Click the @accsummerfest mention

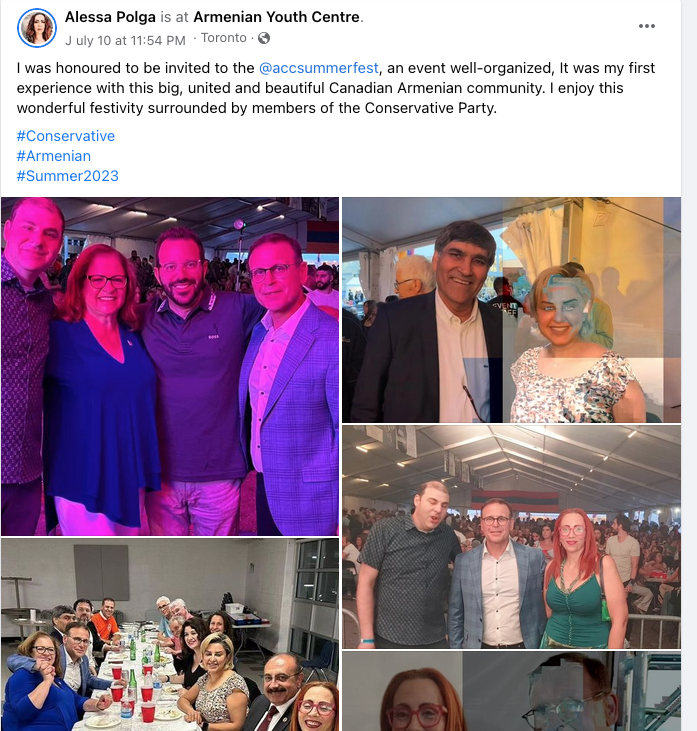point(319,68)
